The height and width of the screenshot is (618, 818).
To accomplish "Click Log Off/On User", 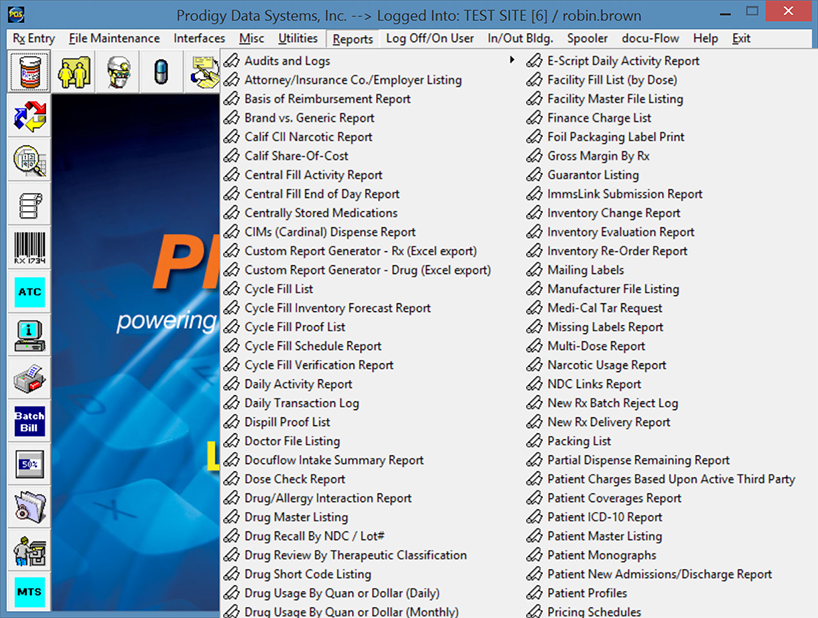I will [430, 39].
